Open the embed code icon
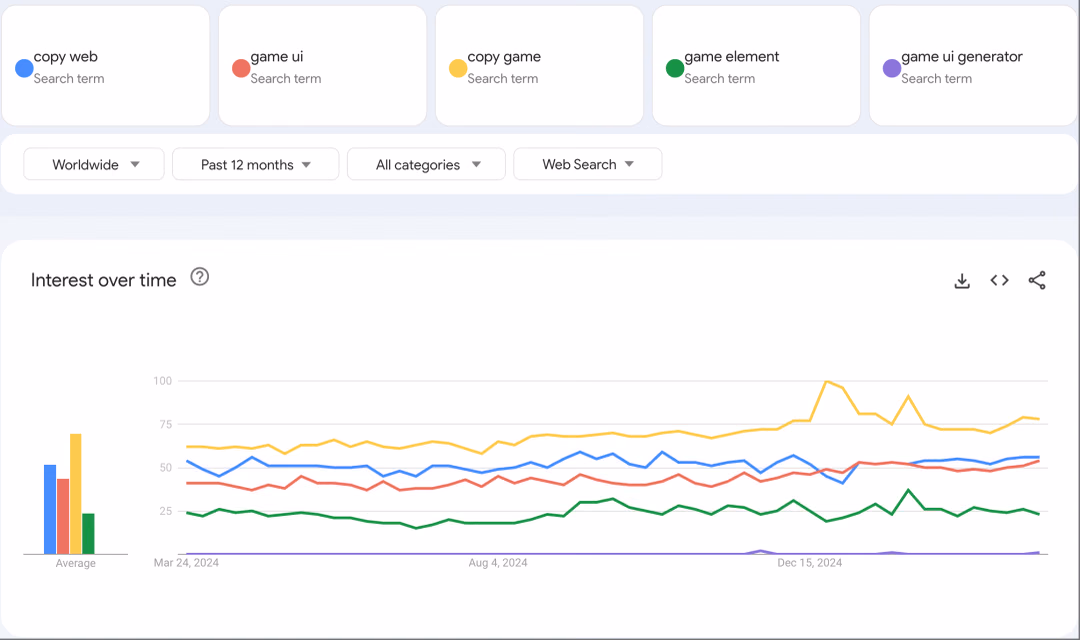The width and height of the screenshot is (1080, 640). tap(999, 280)
